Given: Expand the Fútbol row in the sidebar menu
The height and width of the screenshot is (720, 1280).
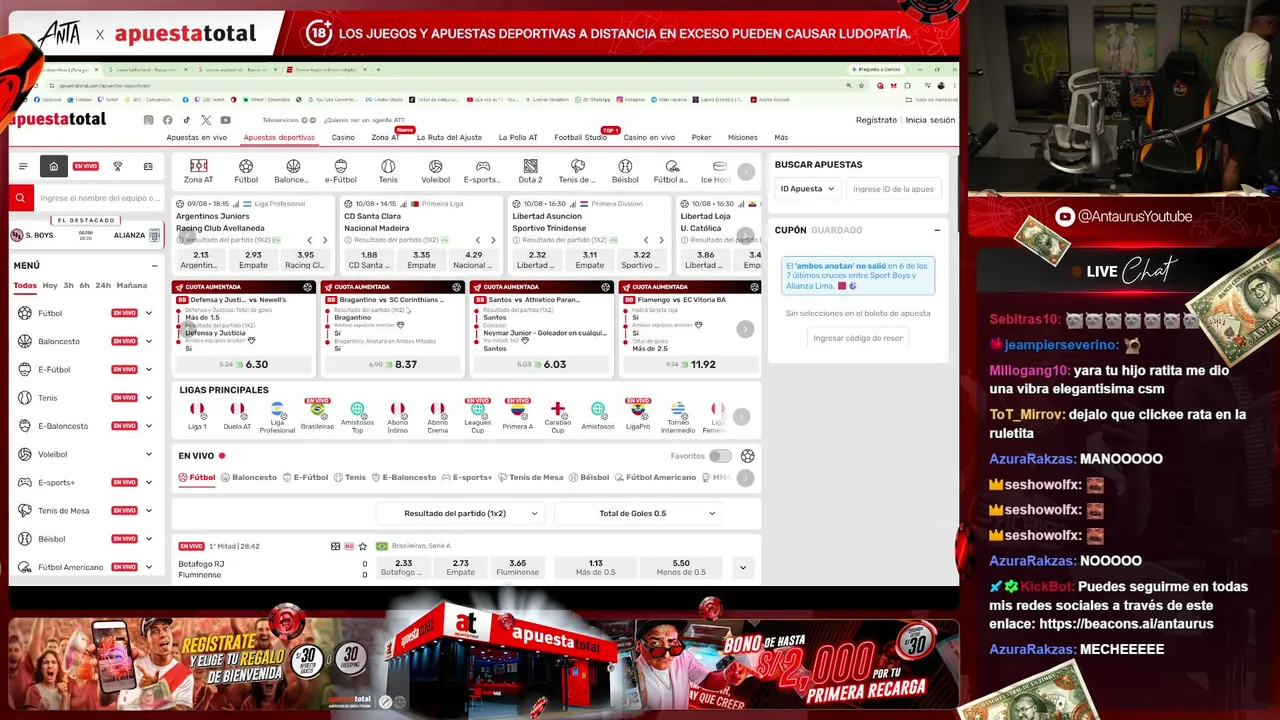Looking at the screenshot, I should tap(149, 313).
